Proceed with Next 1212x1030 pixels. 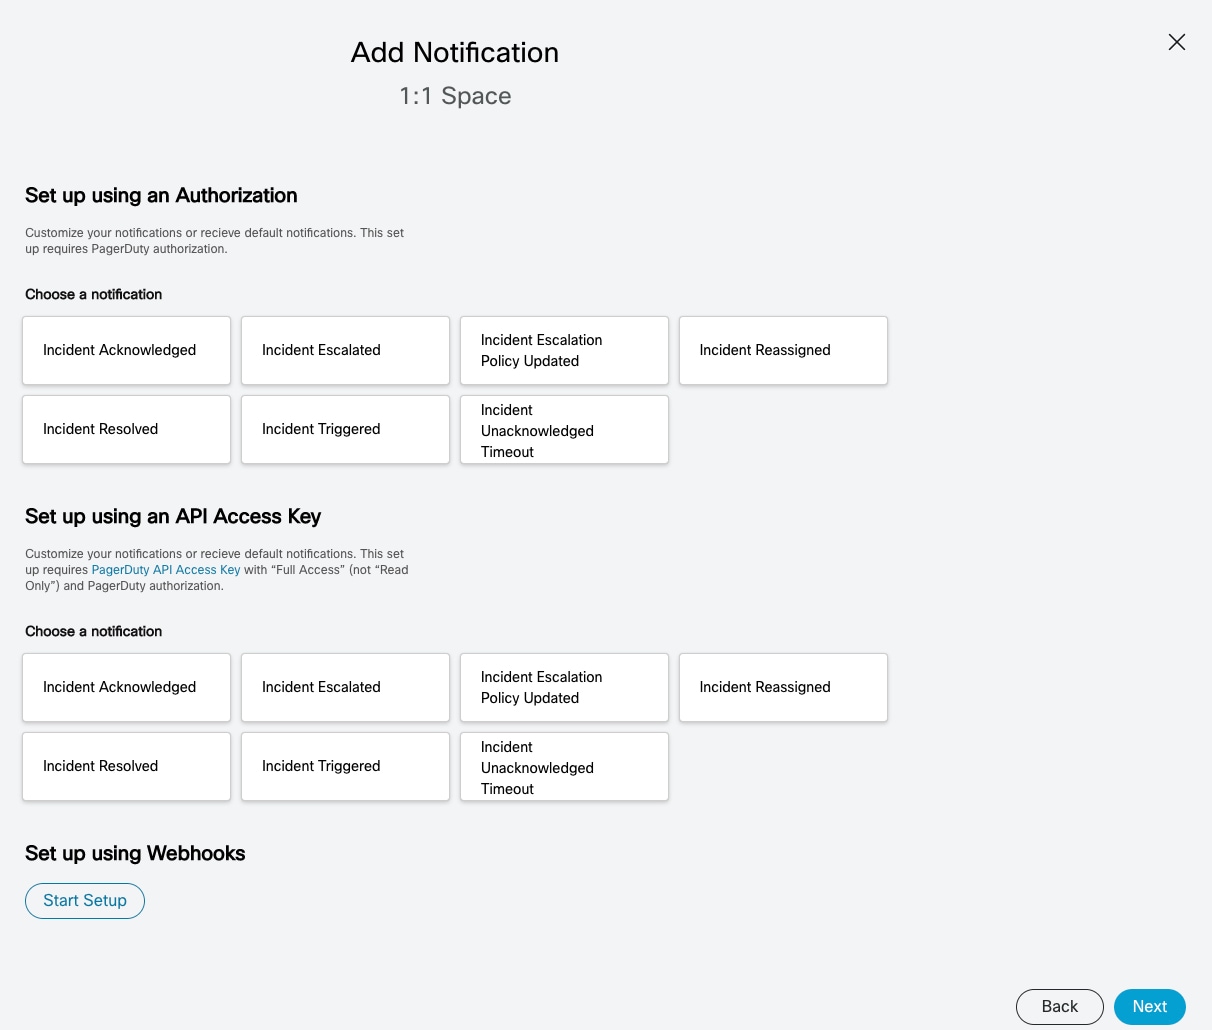pos(1149,1006)
